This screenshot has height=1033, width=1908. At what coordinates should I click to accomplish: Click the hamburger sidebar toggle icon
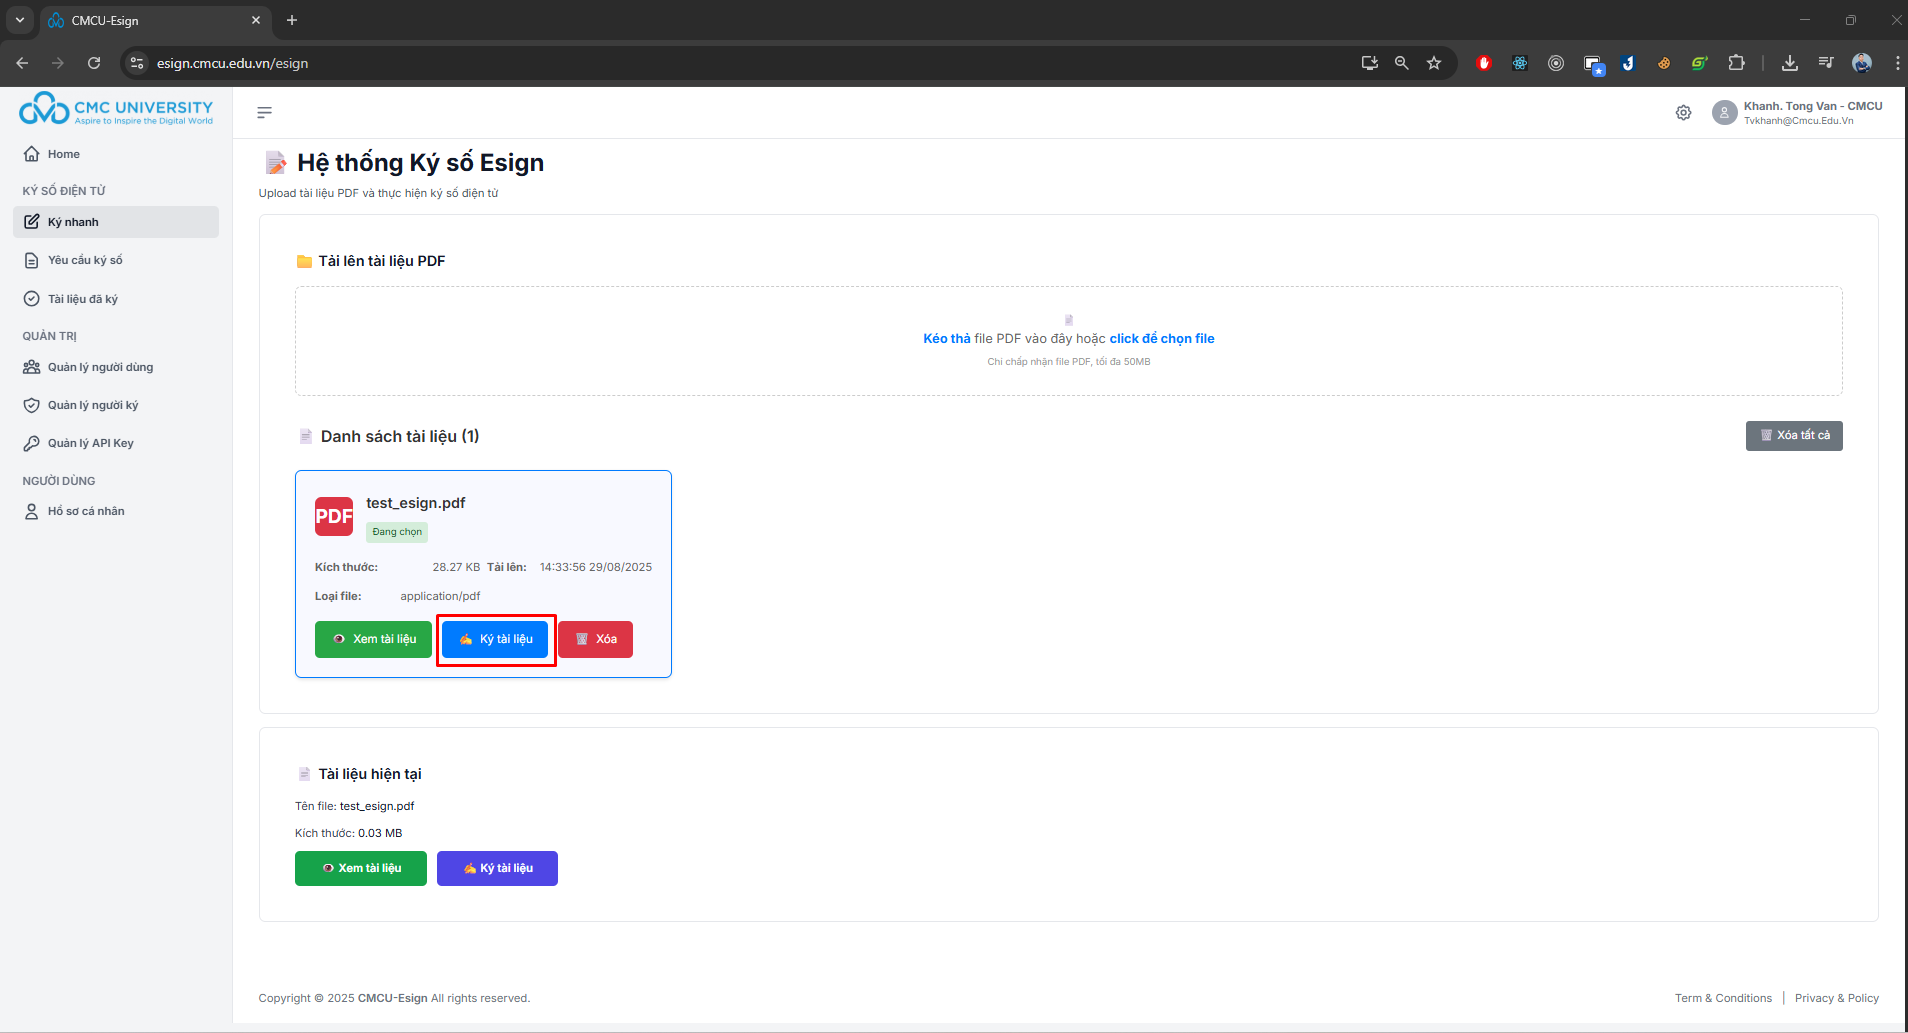click(x=264, y=113)
